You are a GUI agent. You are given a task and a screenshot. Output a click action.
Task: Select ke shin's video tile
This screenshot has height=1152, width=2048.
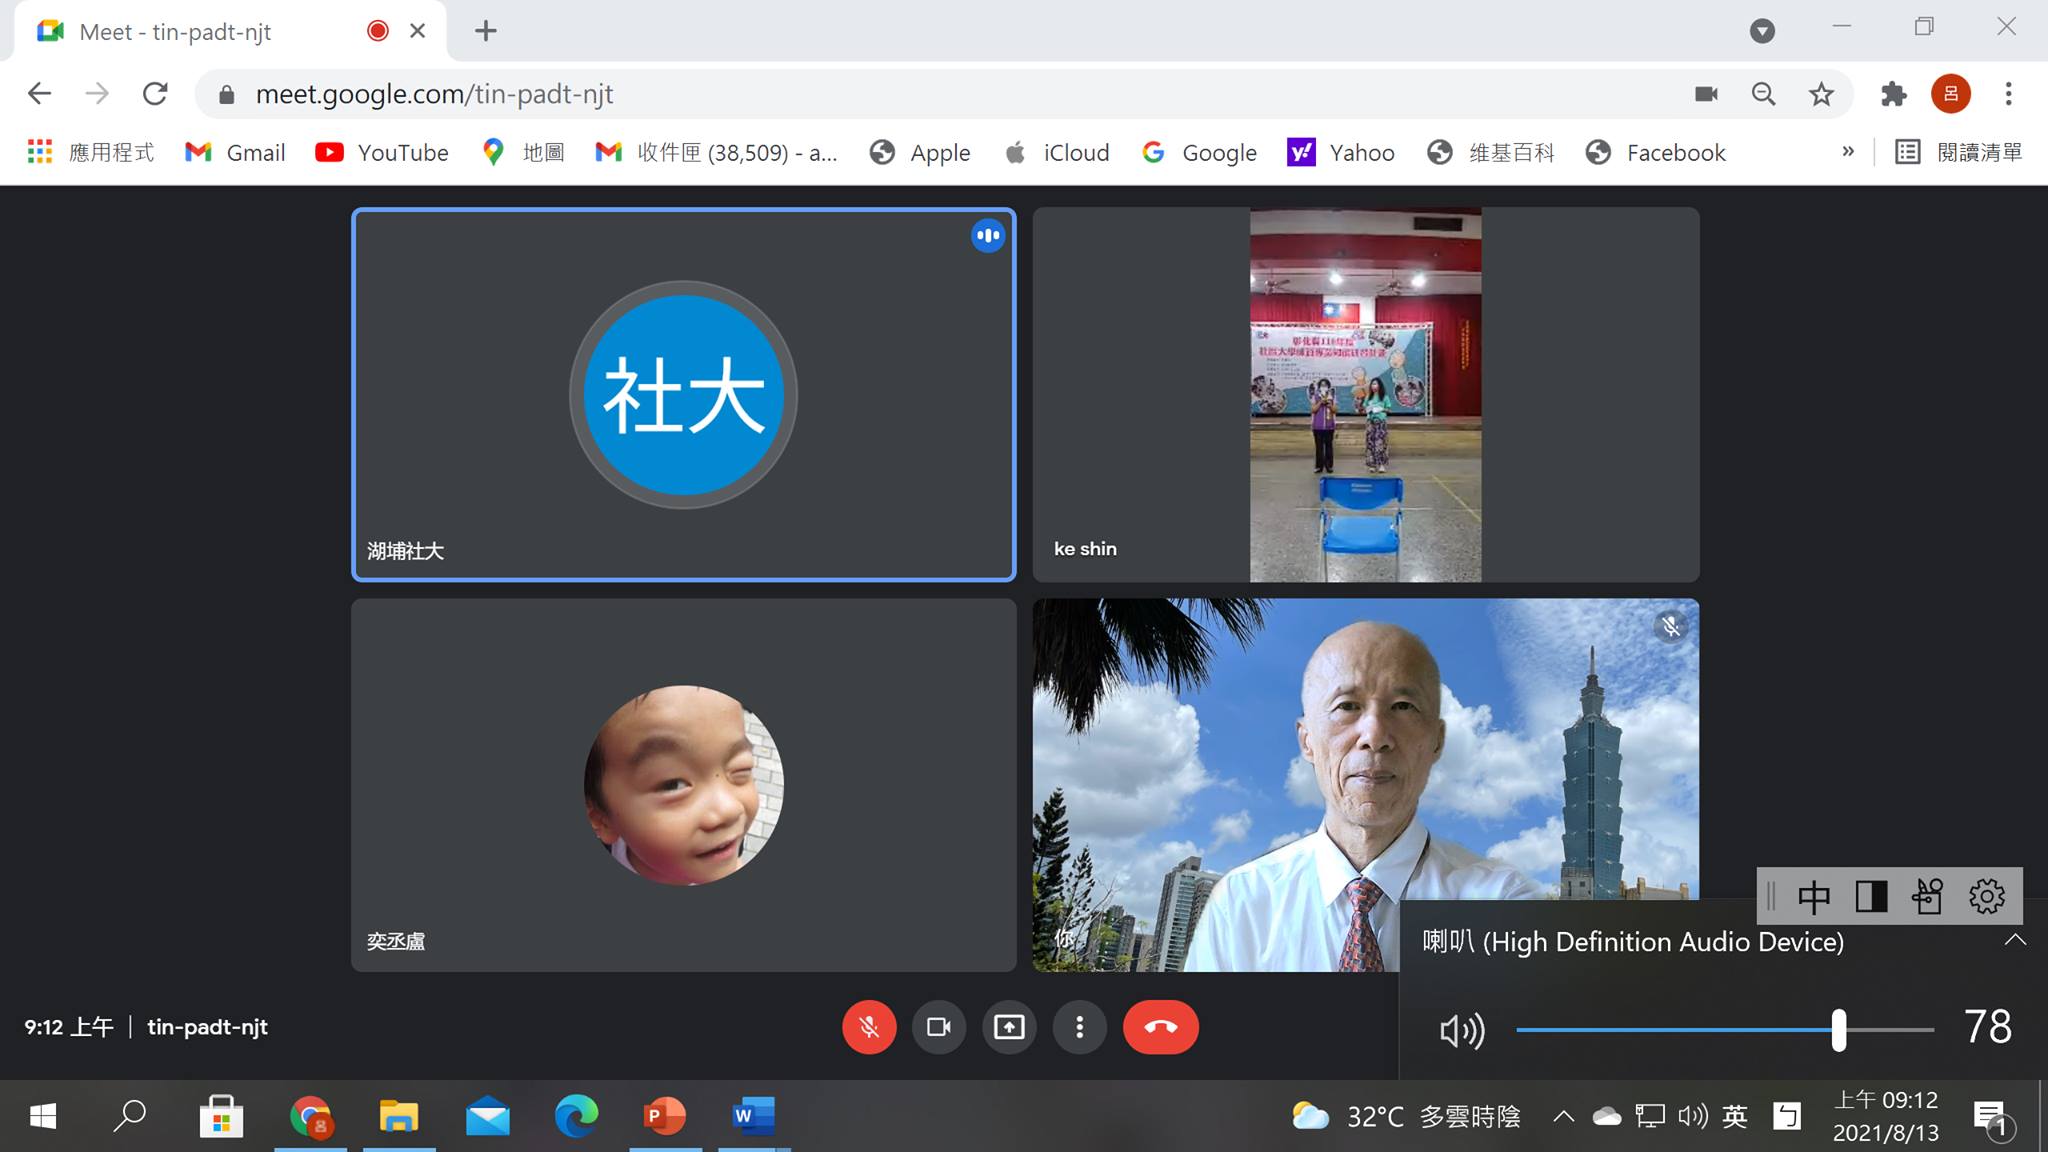click(1365, 394)
